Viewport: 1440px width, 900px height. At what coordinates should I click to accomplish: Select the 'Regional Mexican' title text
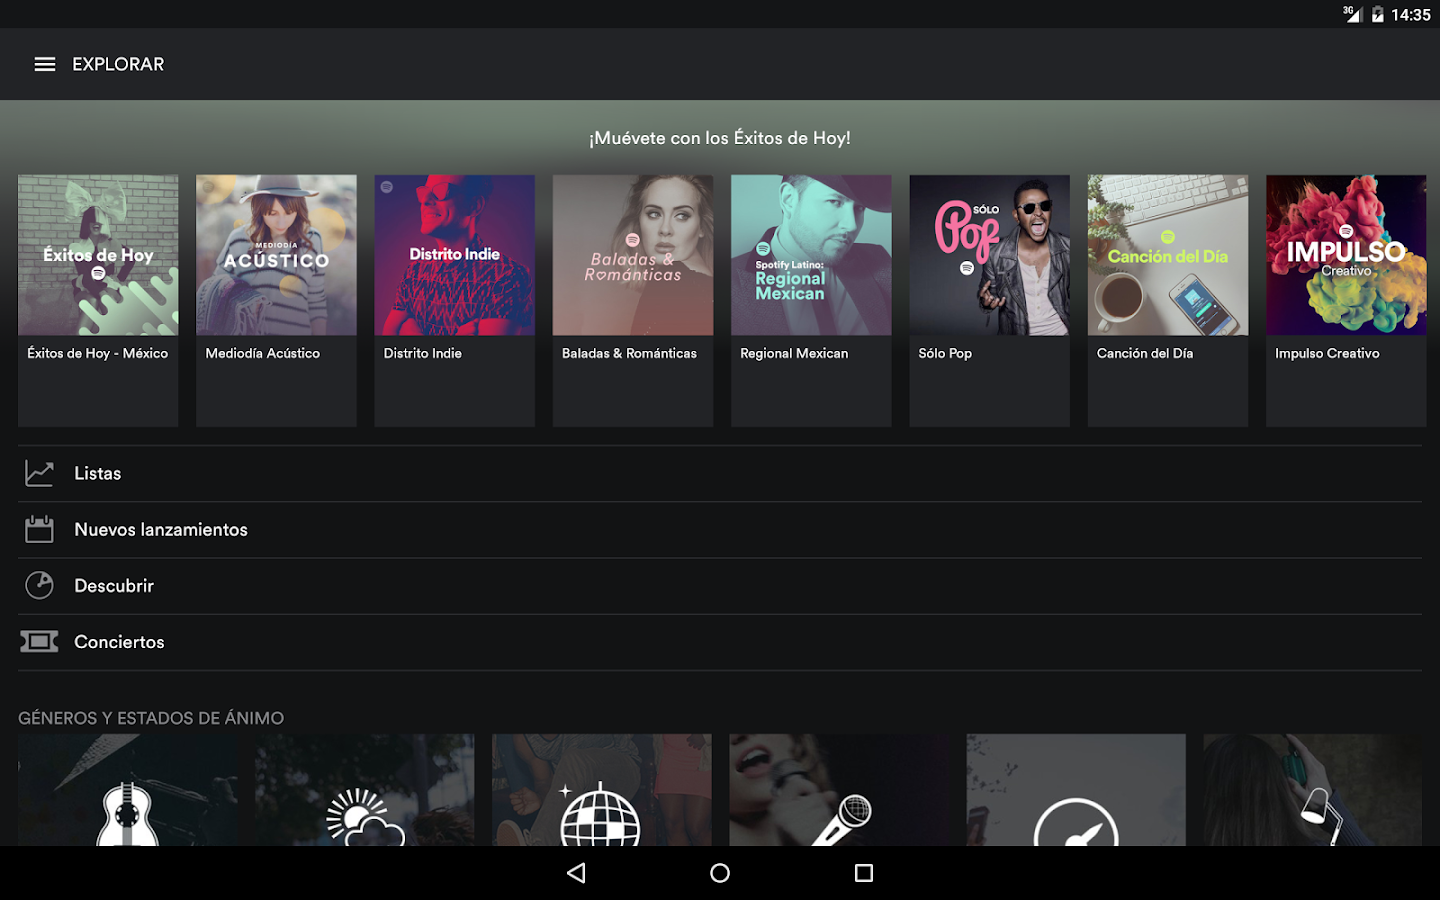click(794, 353)
